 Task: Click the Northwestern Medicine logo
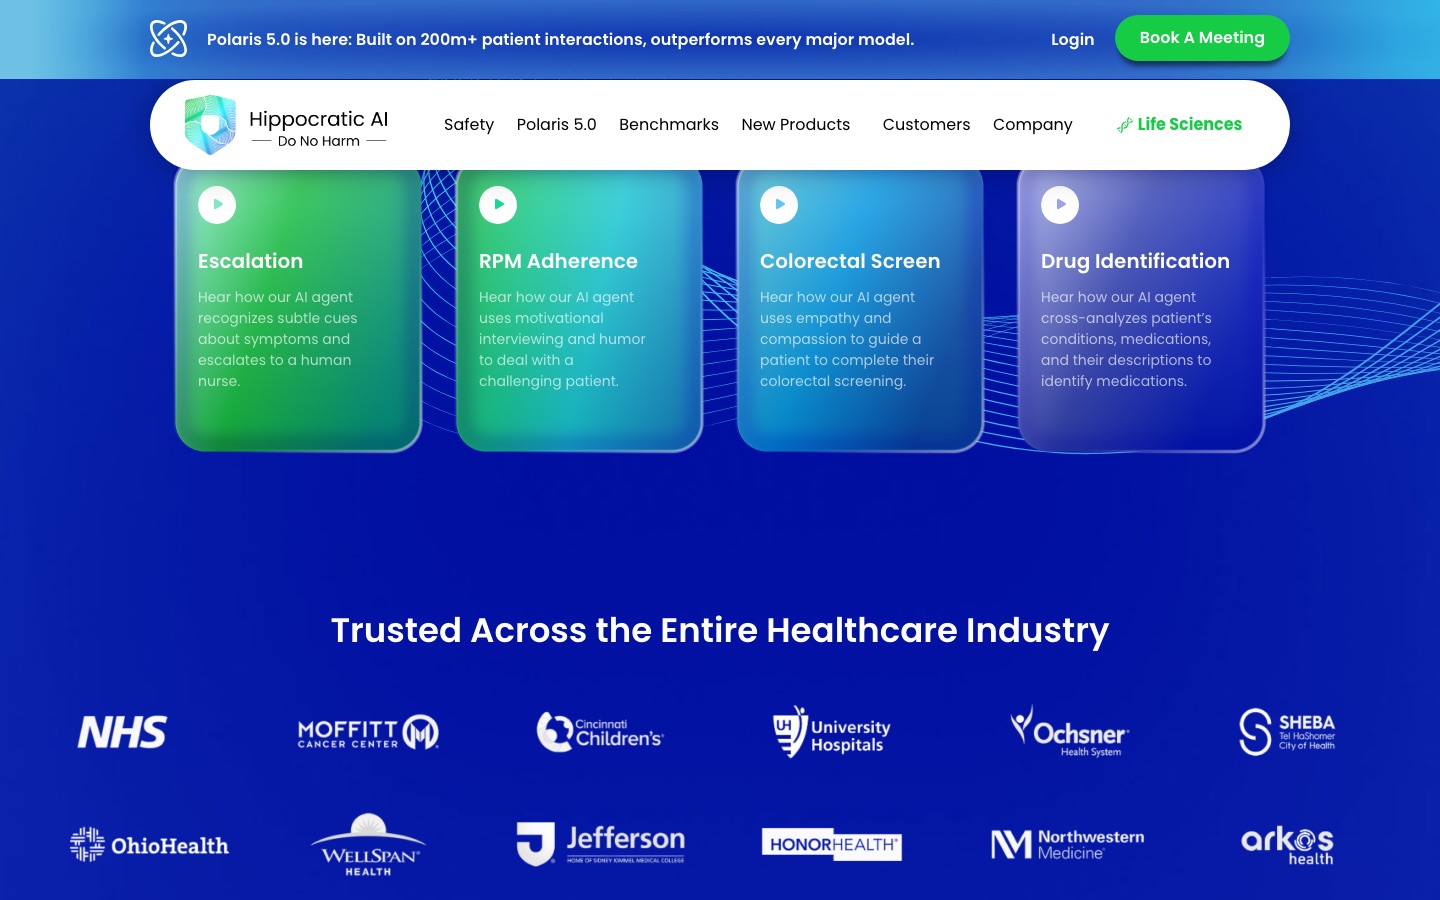(1067, 844)
